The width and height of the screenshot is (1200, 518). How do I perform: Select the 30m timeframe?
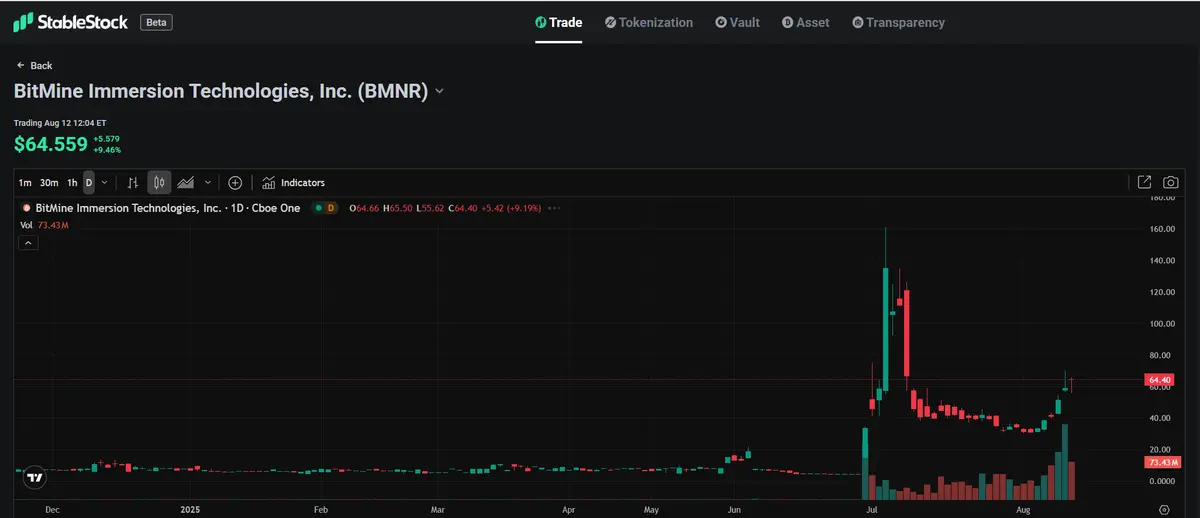pos(49,183)
